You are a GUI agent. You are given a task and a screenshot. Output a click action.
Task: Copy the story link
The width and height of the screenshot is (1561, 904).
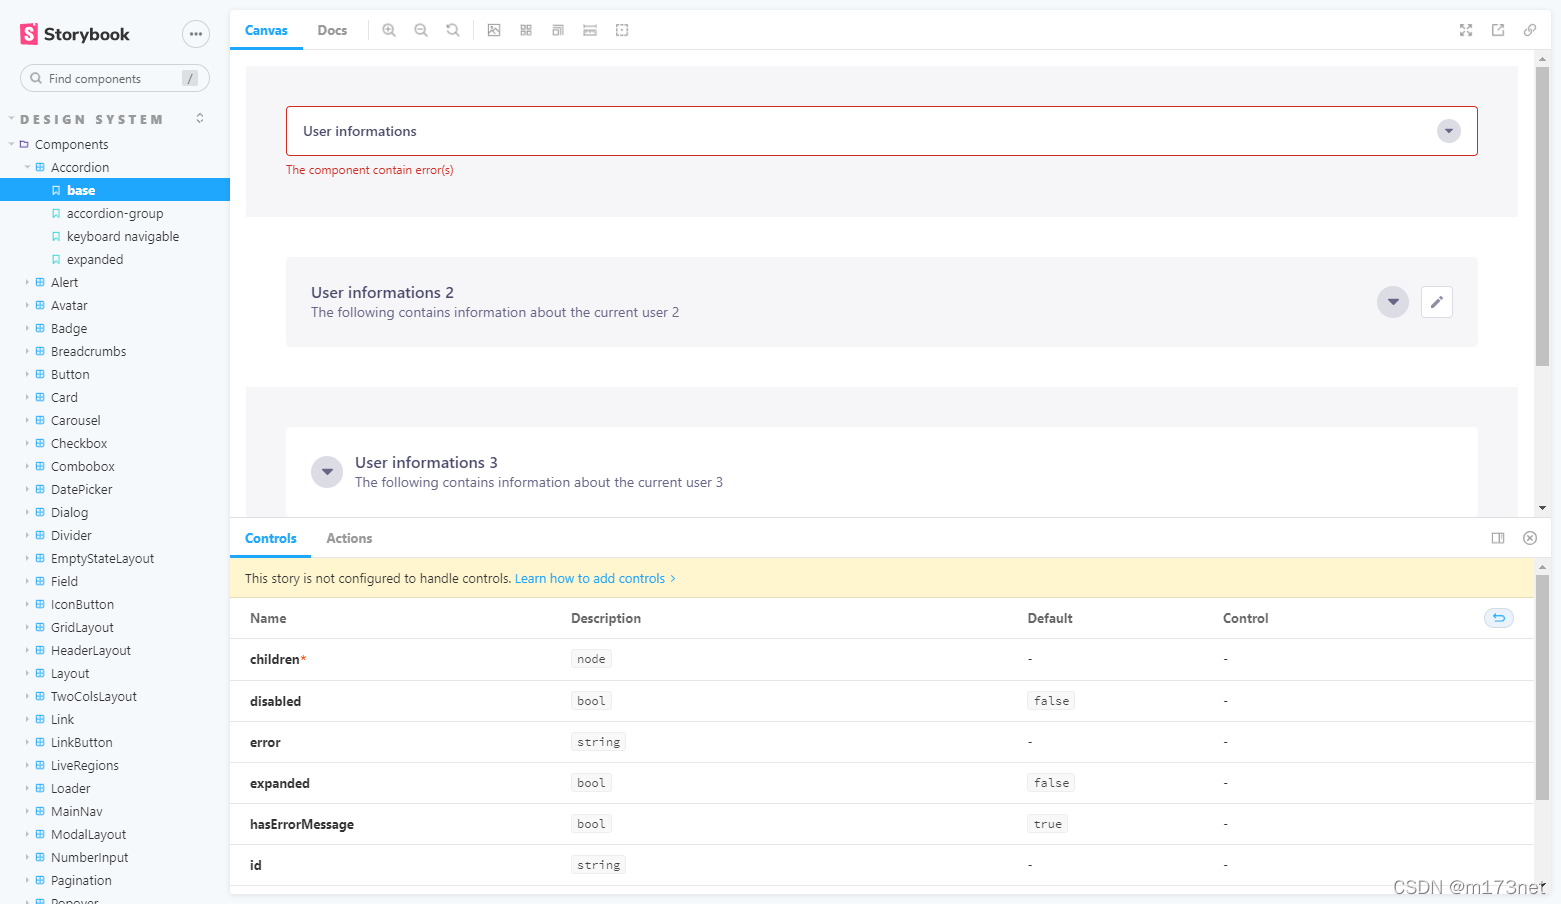coord(1530,30)
